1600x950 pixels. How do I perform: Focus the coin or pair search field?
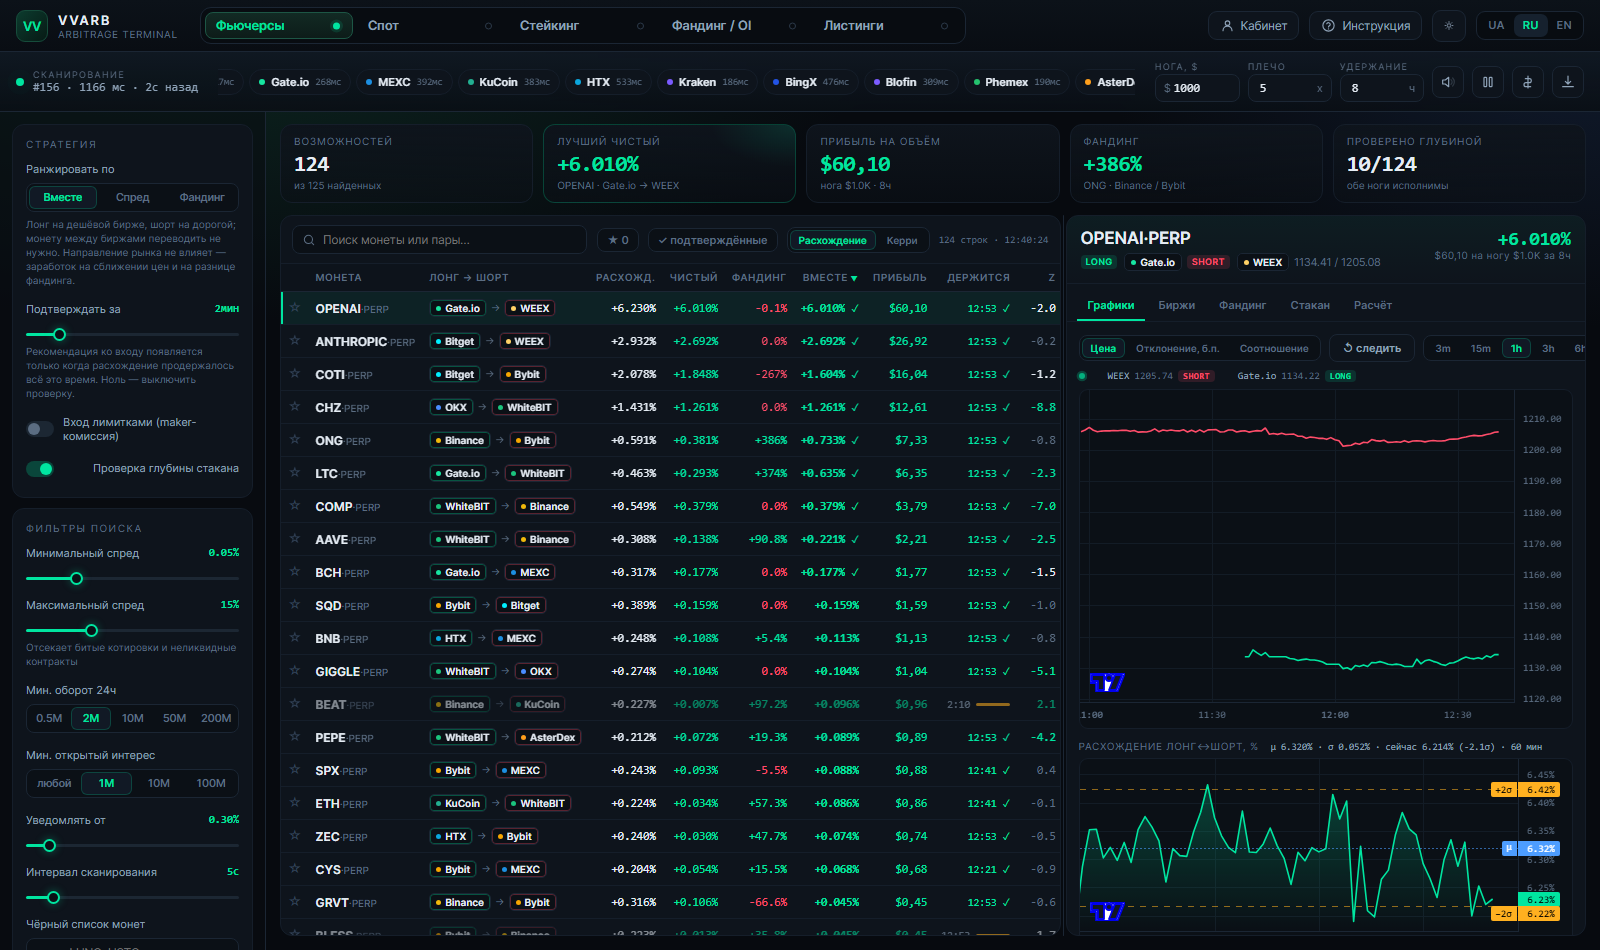coord(440,240)
